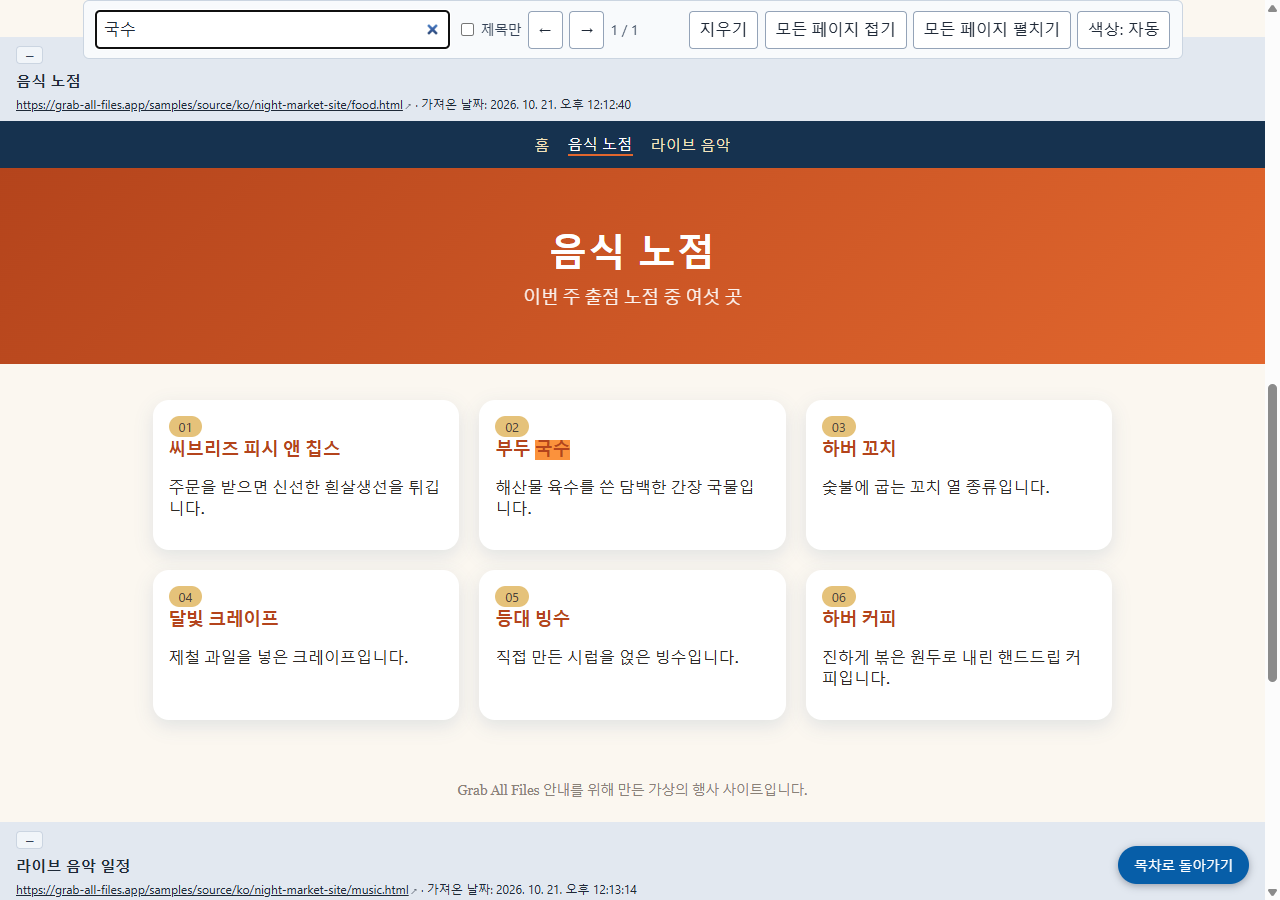Click the match counter 1 / 1
This screenshot has width=1280, height=900.
[624, 30]
